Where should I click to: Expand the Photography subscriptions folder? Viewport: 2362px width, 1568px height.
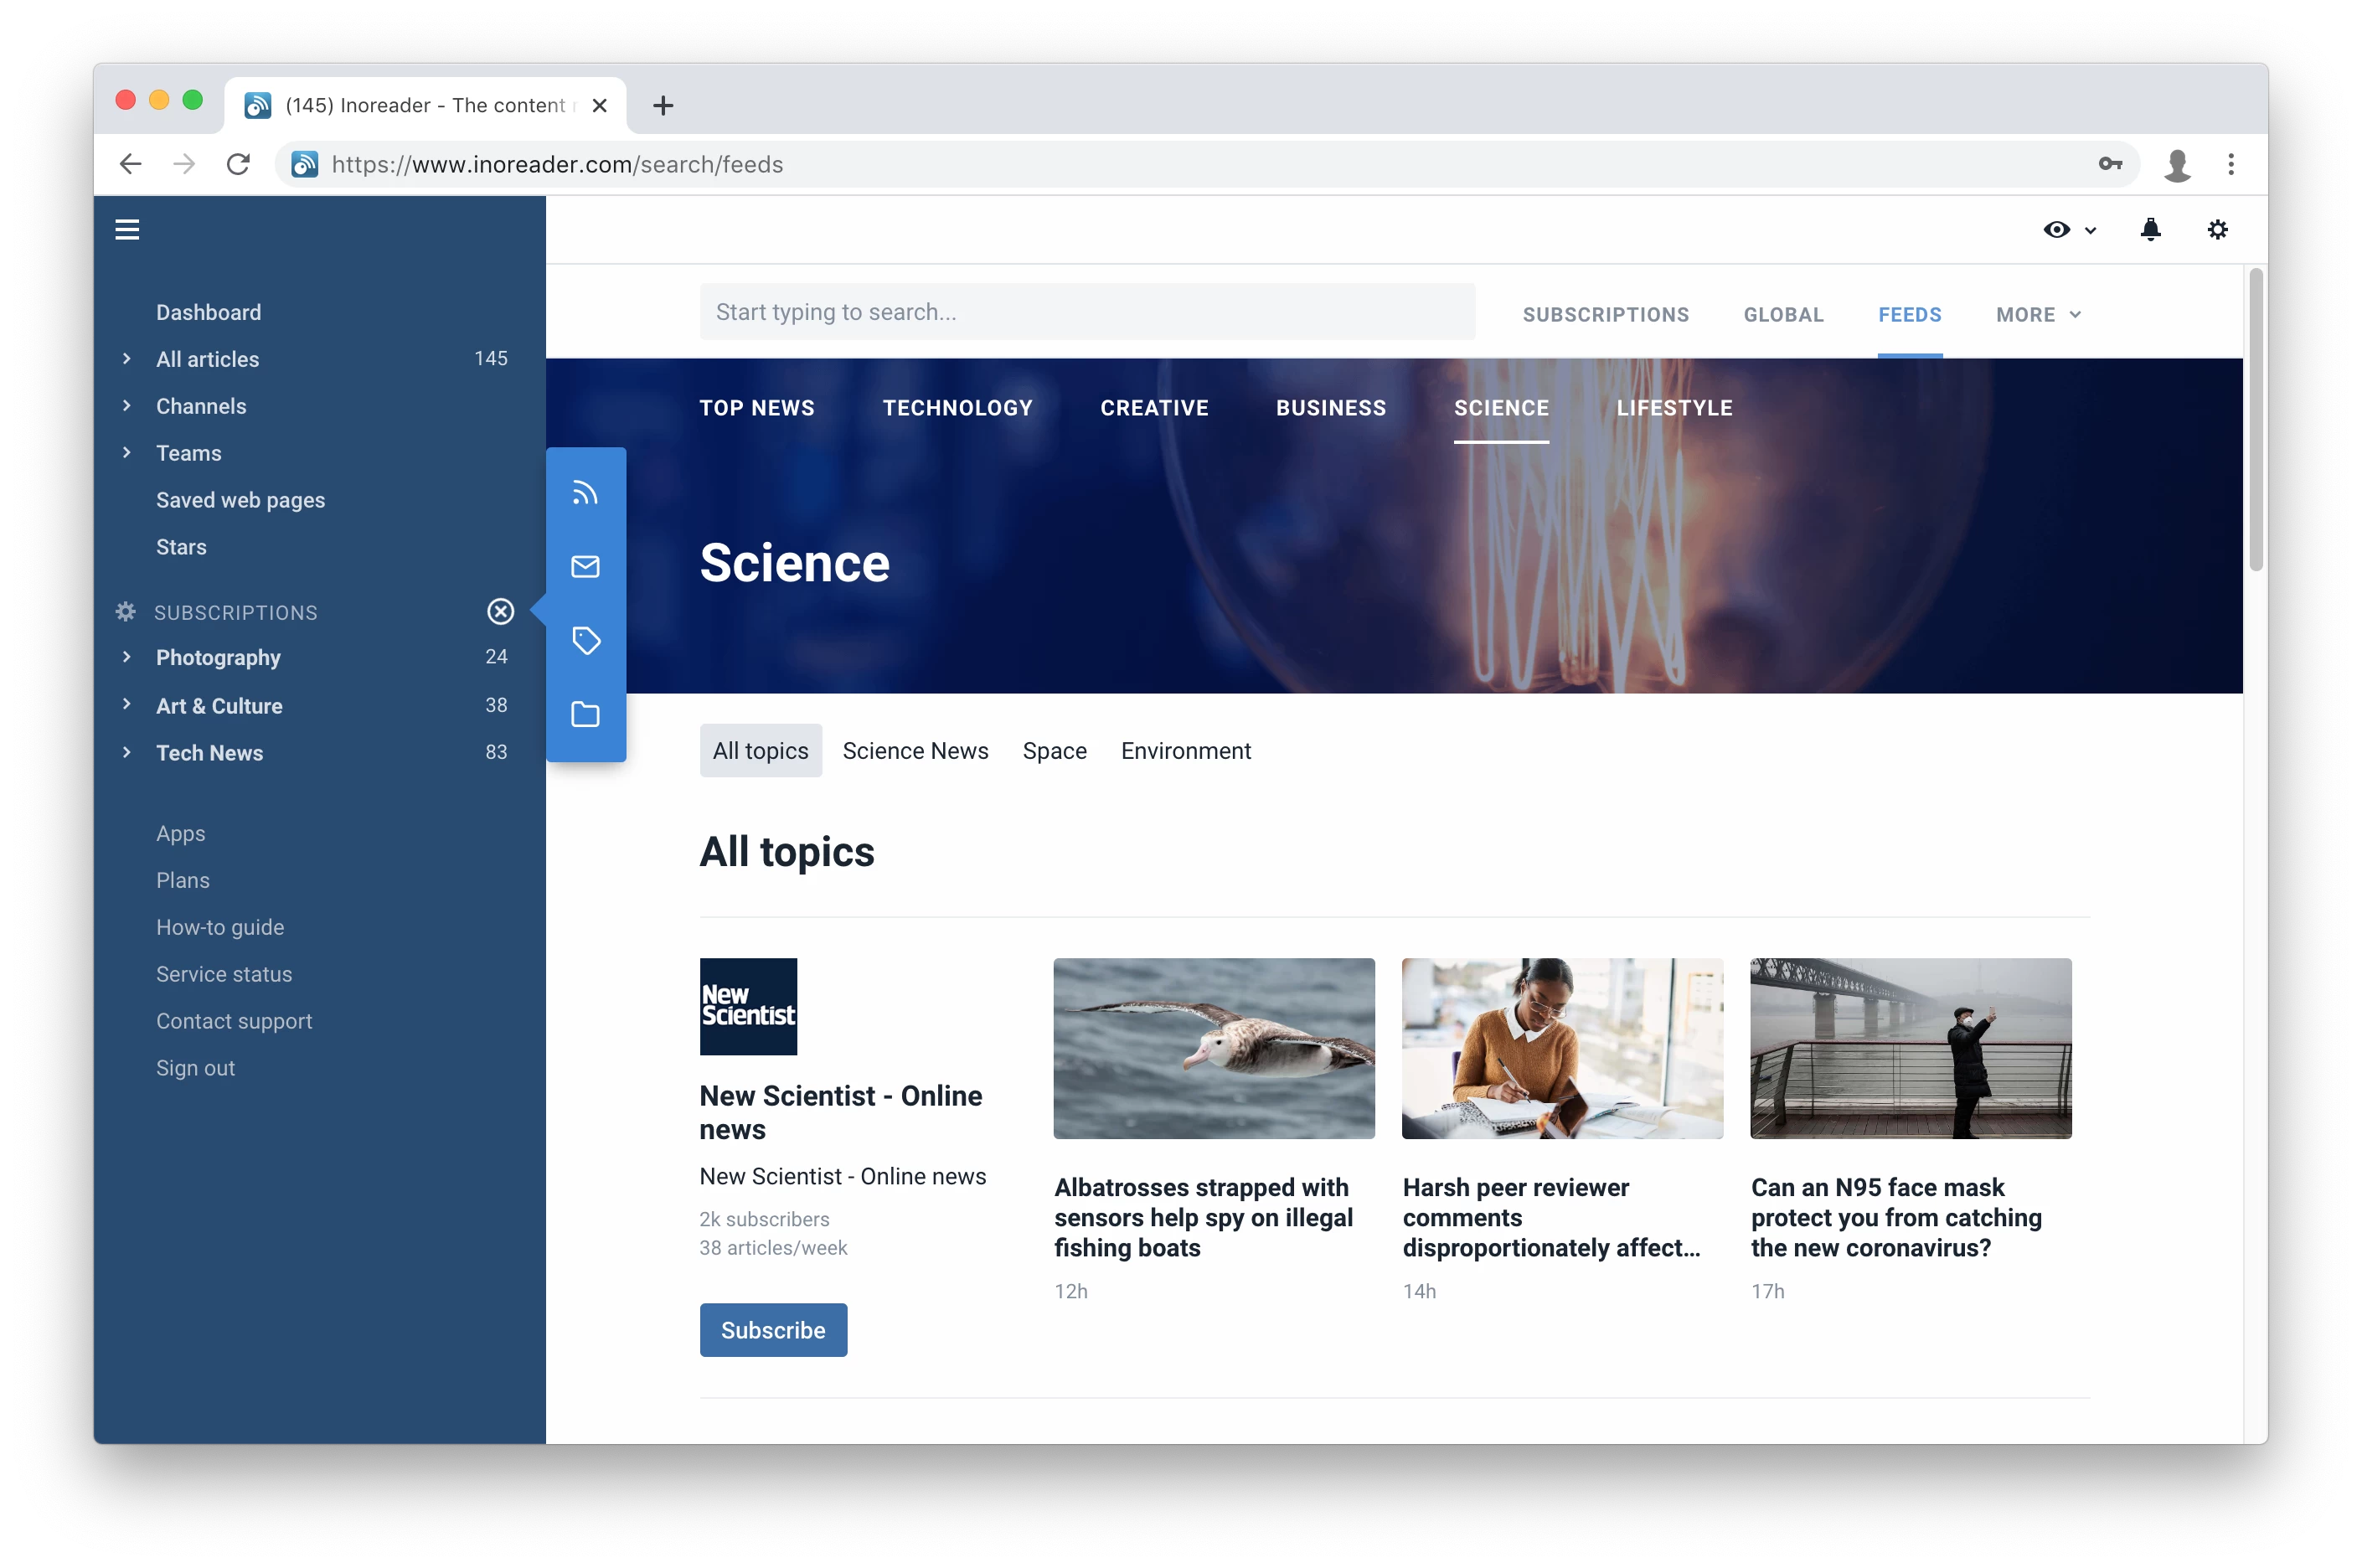[126, 657]
